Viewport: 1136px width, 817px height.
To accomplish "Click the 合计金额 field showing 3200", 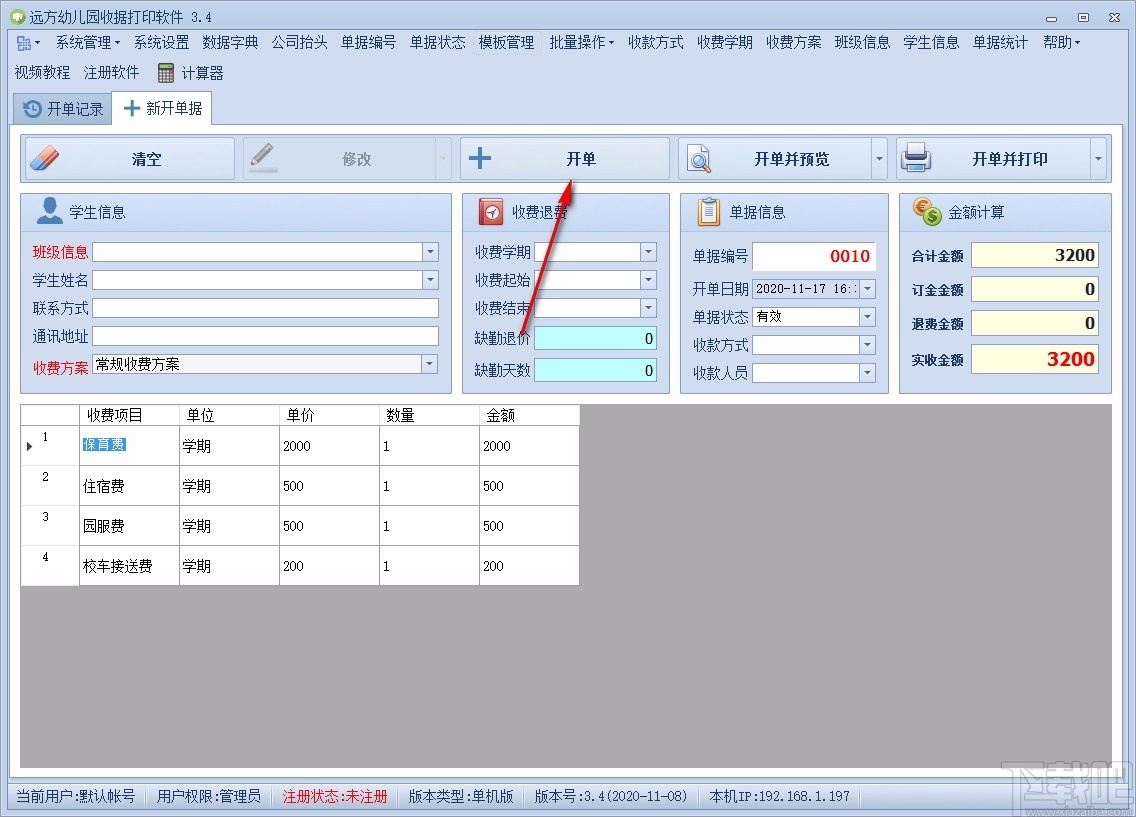I will pyautogui.click(x=1035, y=255).
